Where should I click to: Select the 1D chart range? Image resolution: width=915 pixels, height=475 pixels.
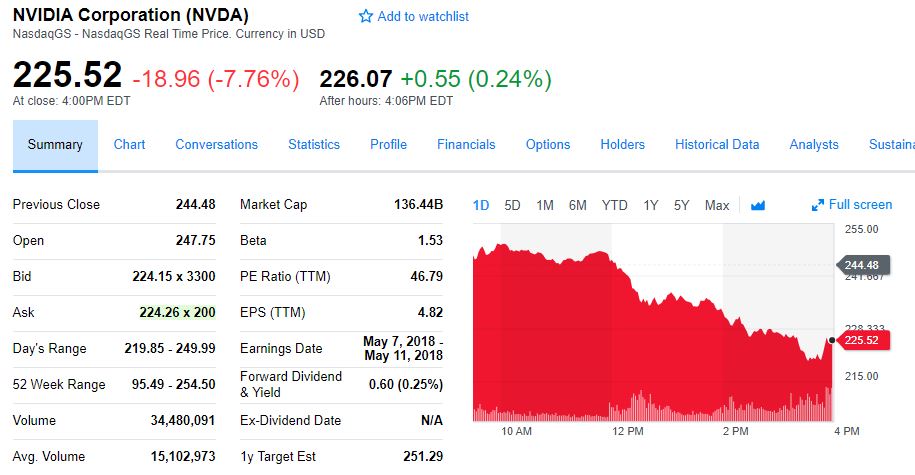[481, 206]
